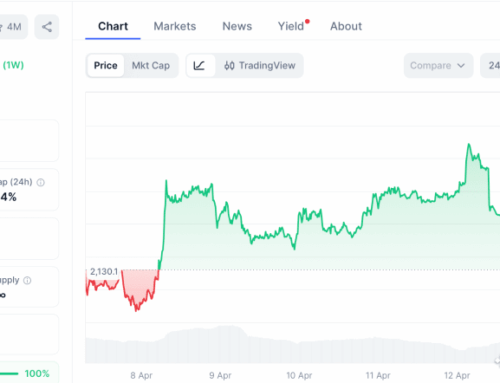Click the 10 Apr axis label

(299, 376)
